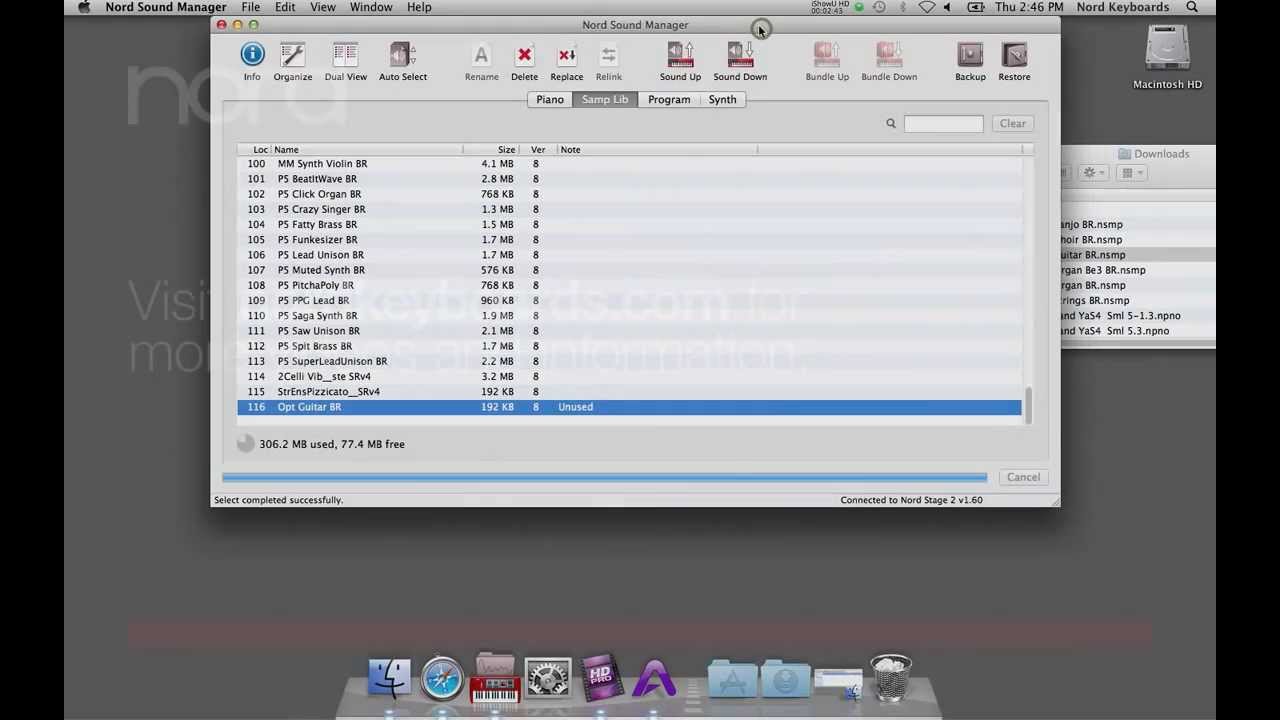Click in the search input field

[943, 123]
